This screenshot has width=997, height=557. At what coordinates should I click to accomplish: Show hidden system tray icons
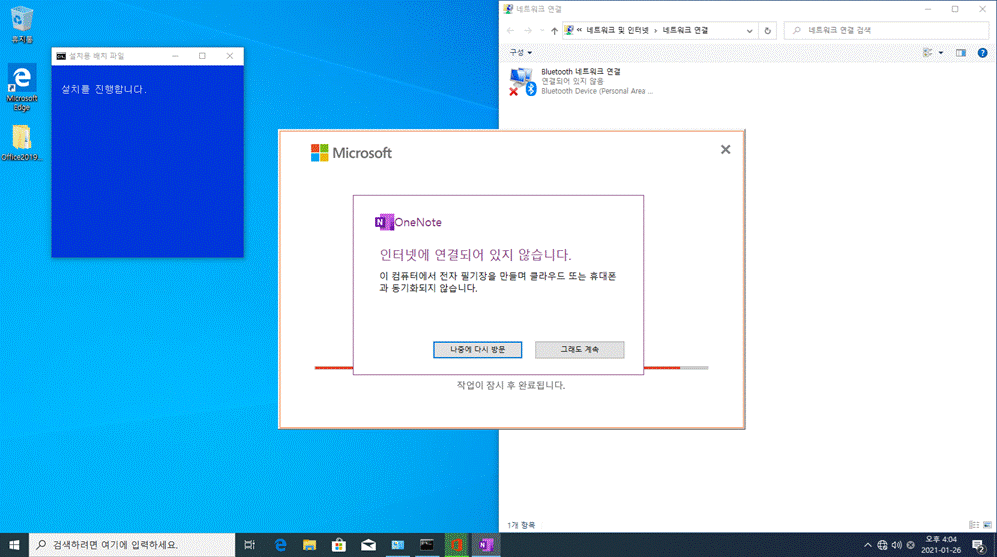(x=867, y=545)
